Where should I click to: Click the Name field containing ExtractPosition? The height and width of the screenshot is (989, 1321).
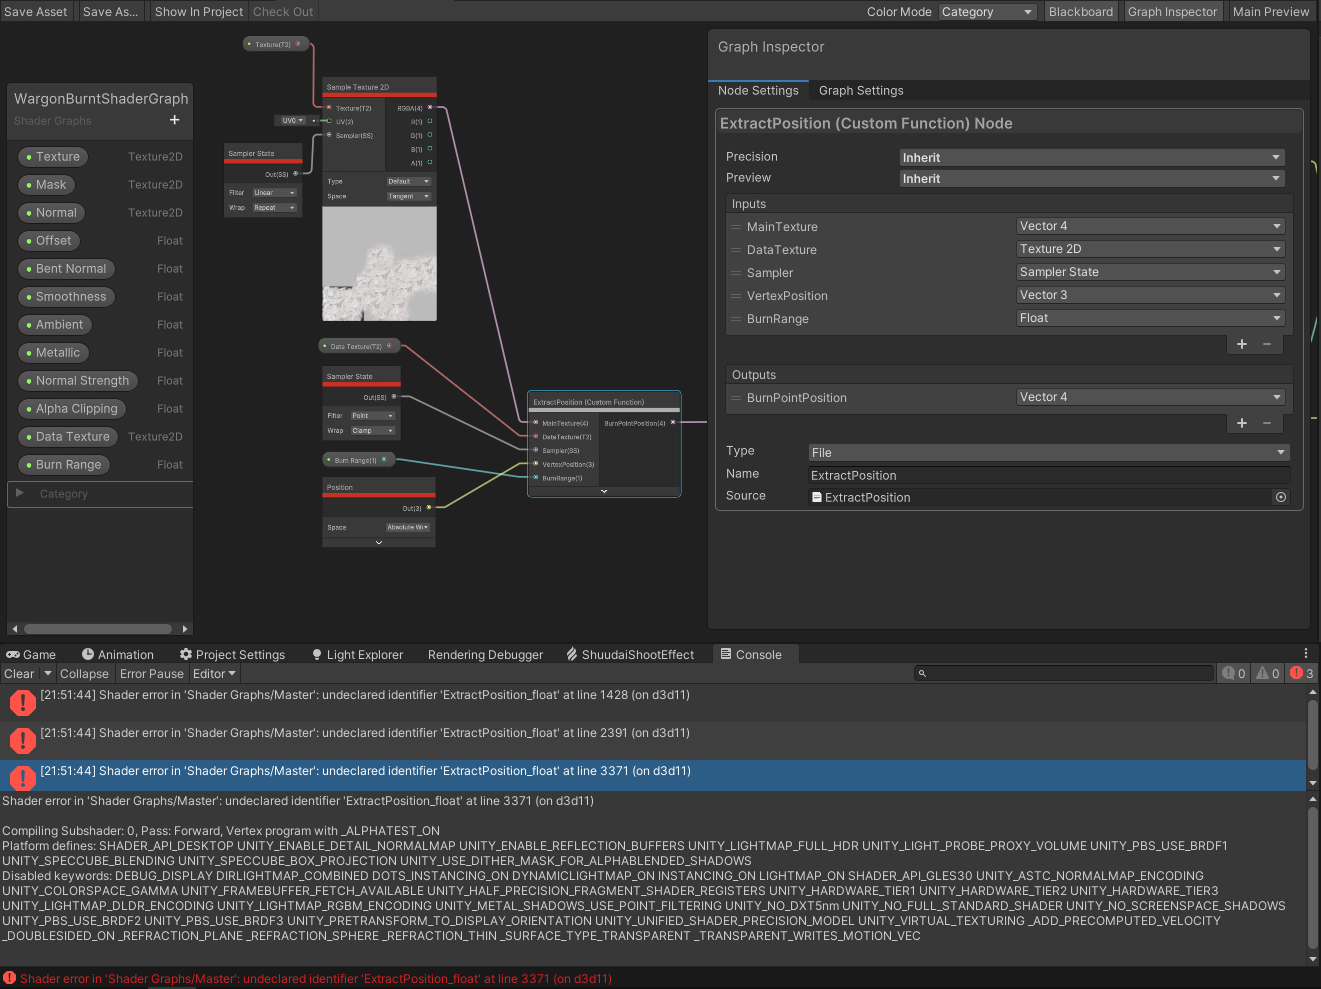(x=1048, y=475)
